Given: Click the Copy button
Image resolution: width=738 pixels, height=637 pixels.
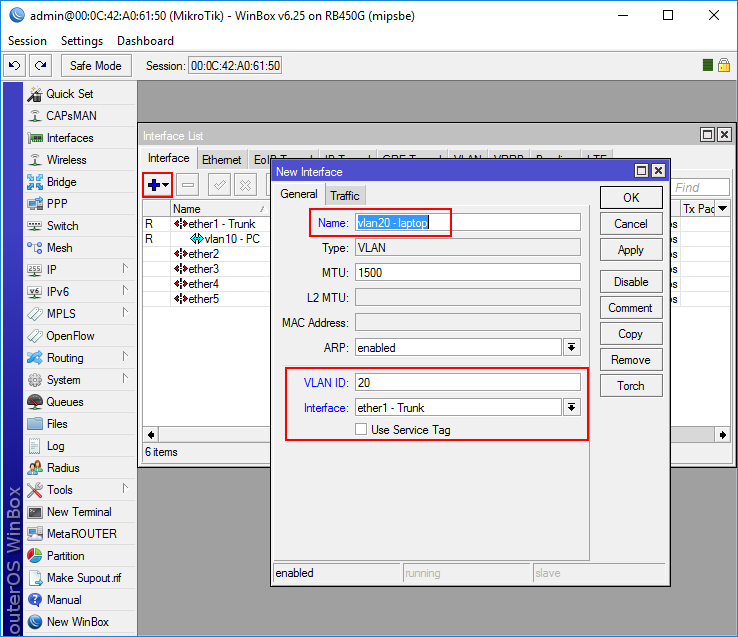Looking at the screenshot, I should point(631,334).
